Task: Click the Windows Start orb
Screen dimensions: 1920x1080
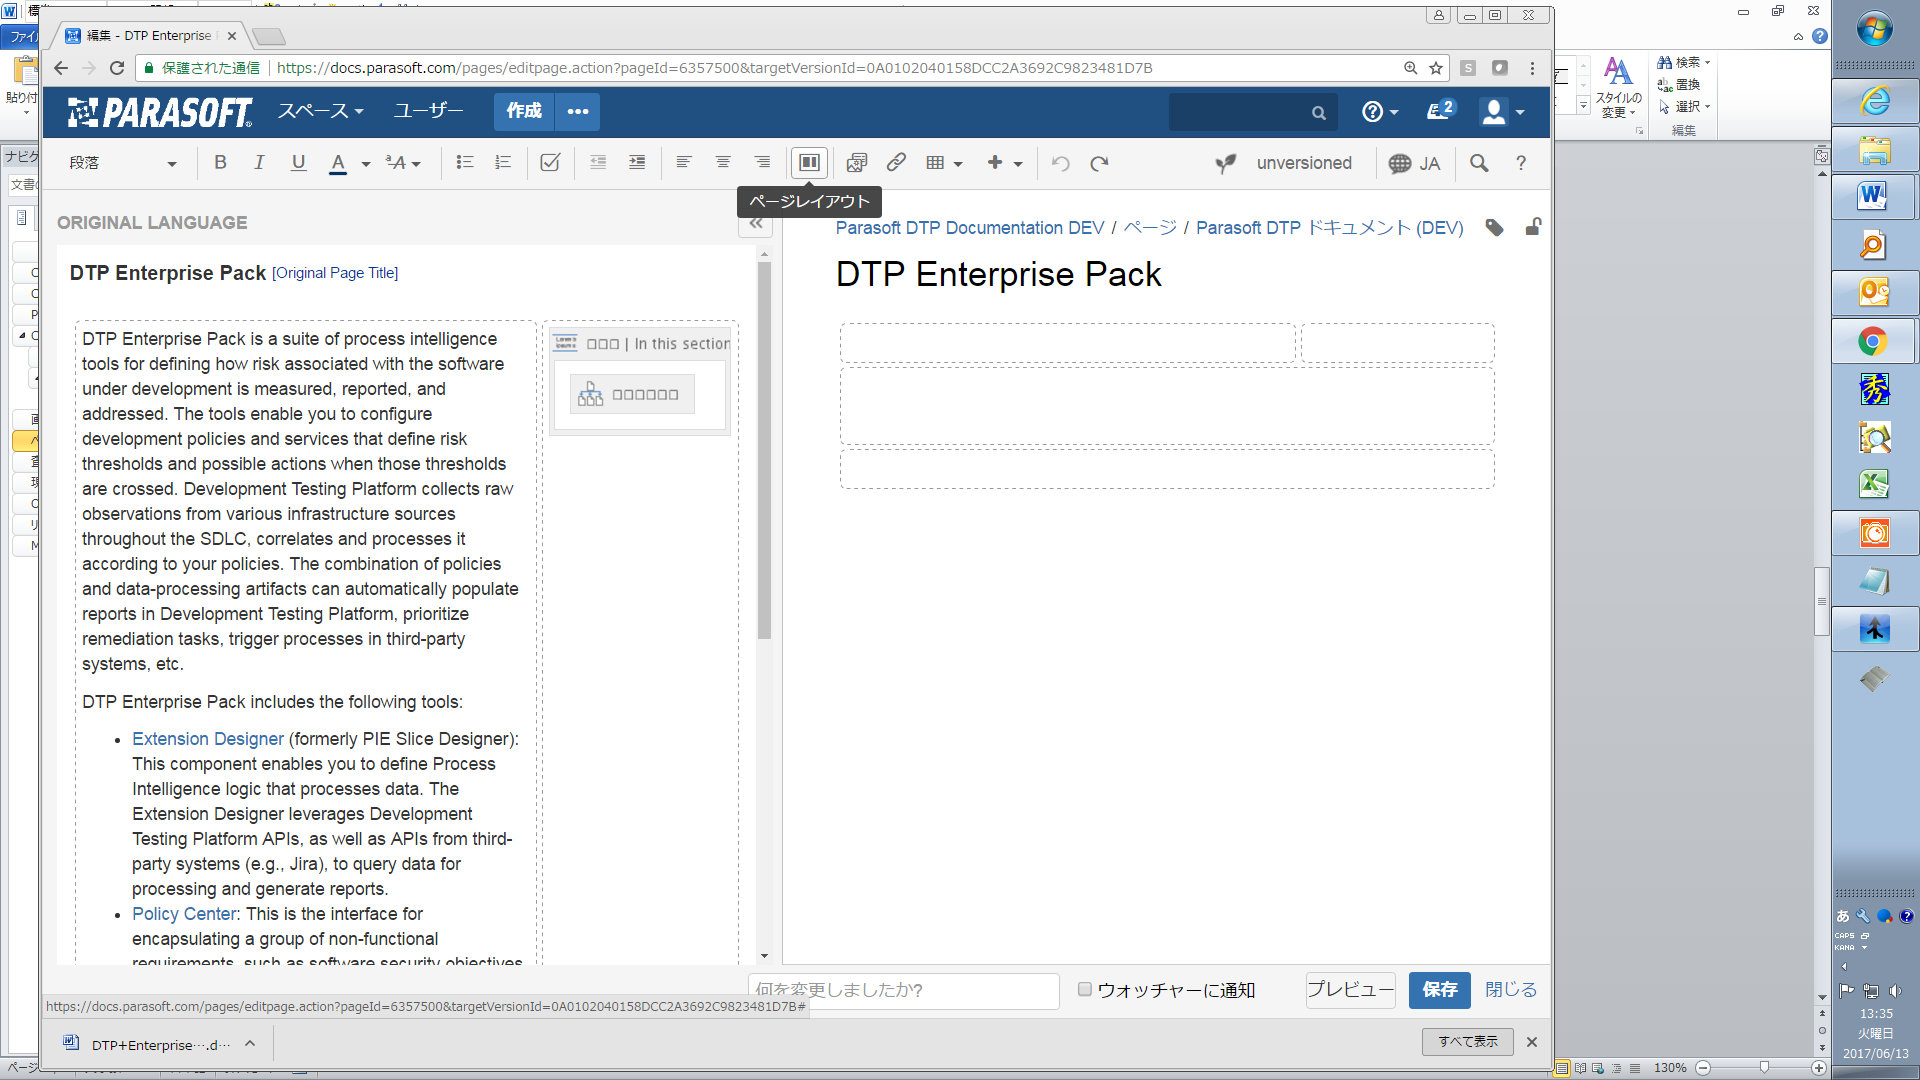Action: [x=1875, y=29]
